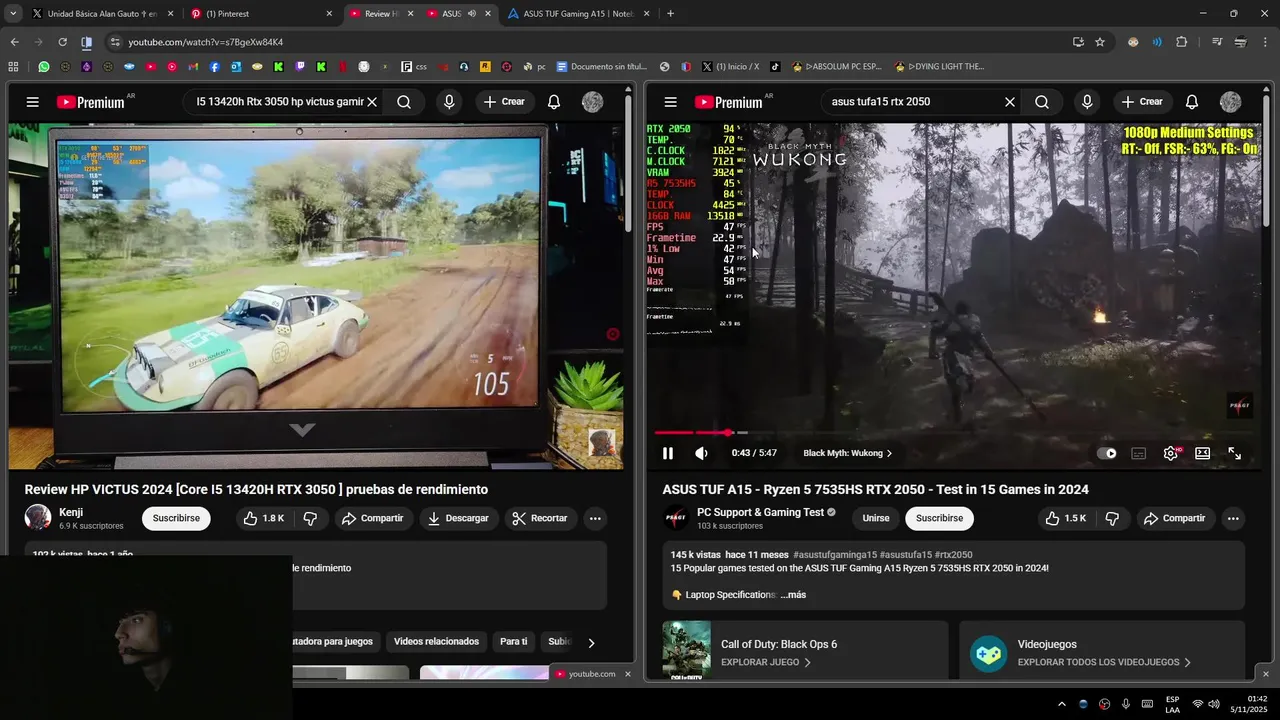Expand description with '...más' link
1280x720 pixels.
(793, 595)
